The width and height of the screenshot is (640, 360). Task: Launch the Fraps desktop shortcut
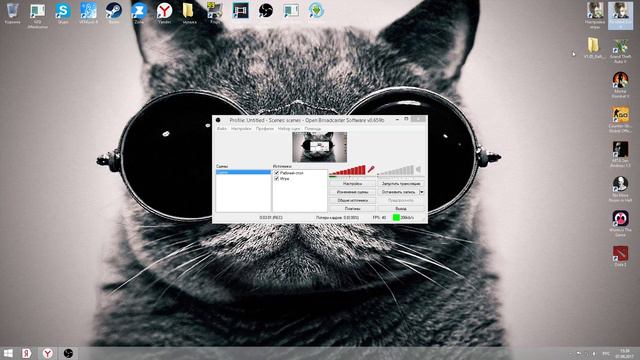click(215, 12)
